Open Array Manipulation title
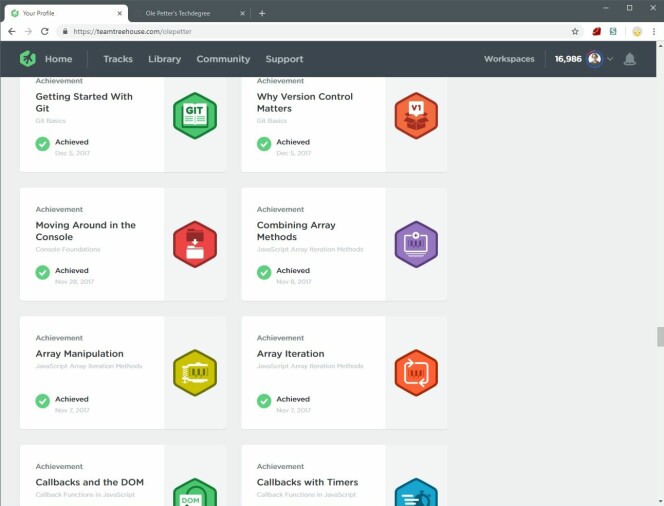 click(x=80, y=354)
